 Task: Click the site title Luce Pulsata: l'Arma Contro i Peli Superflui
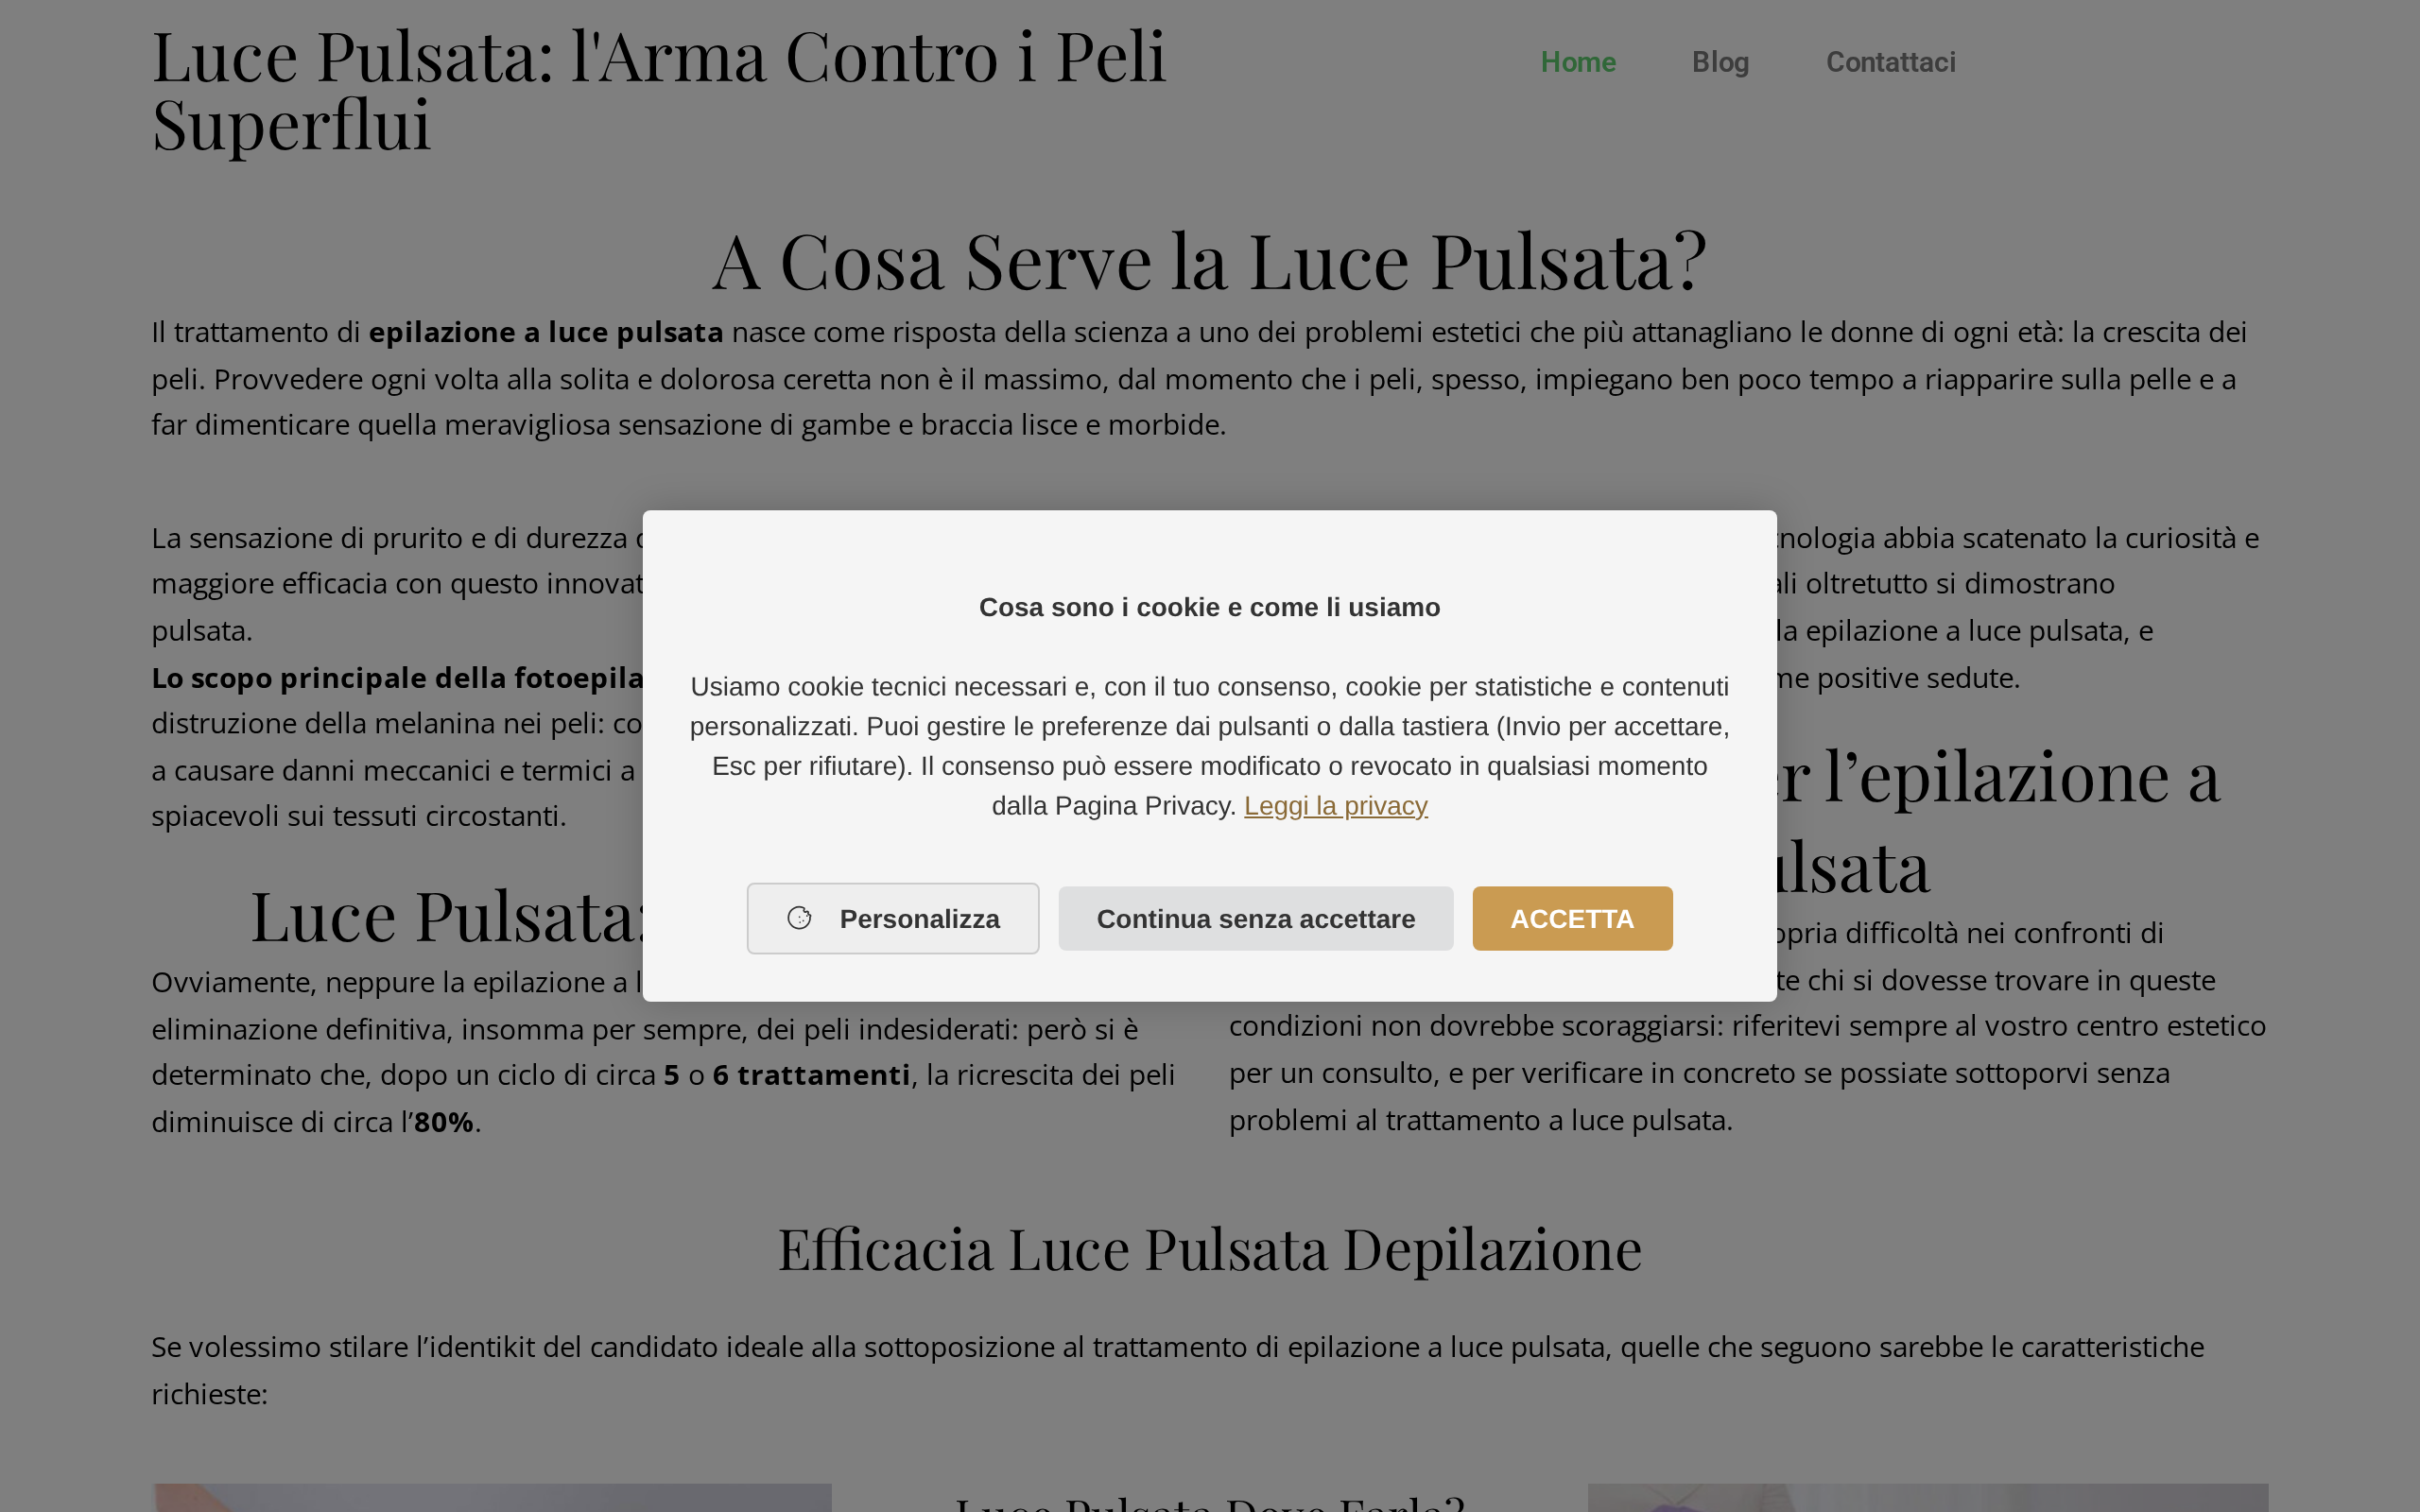pos(659,90)
